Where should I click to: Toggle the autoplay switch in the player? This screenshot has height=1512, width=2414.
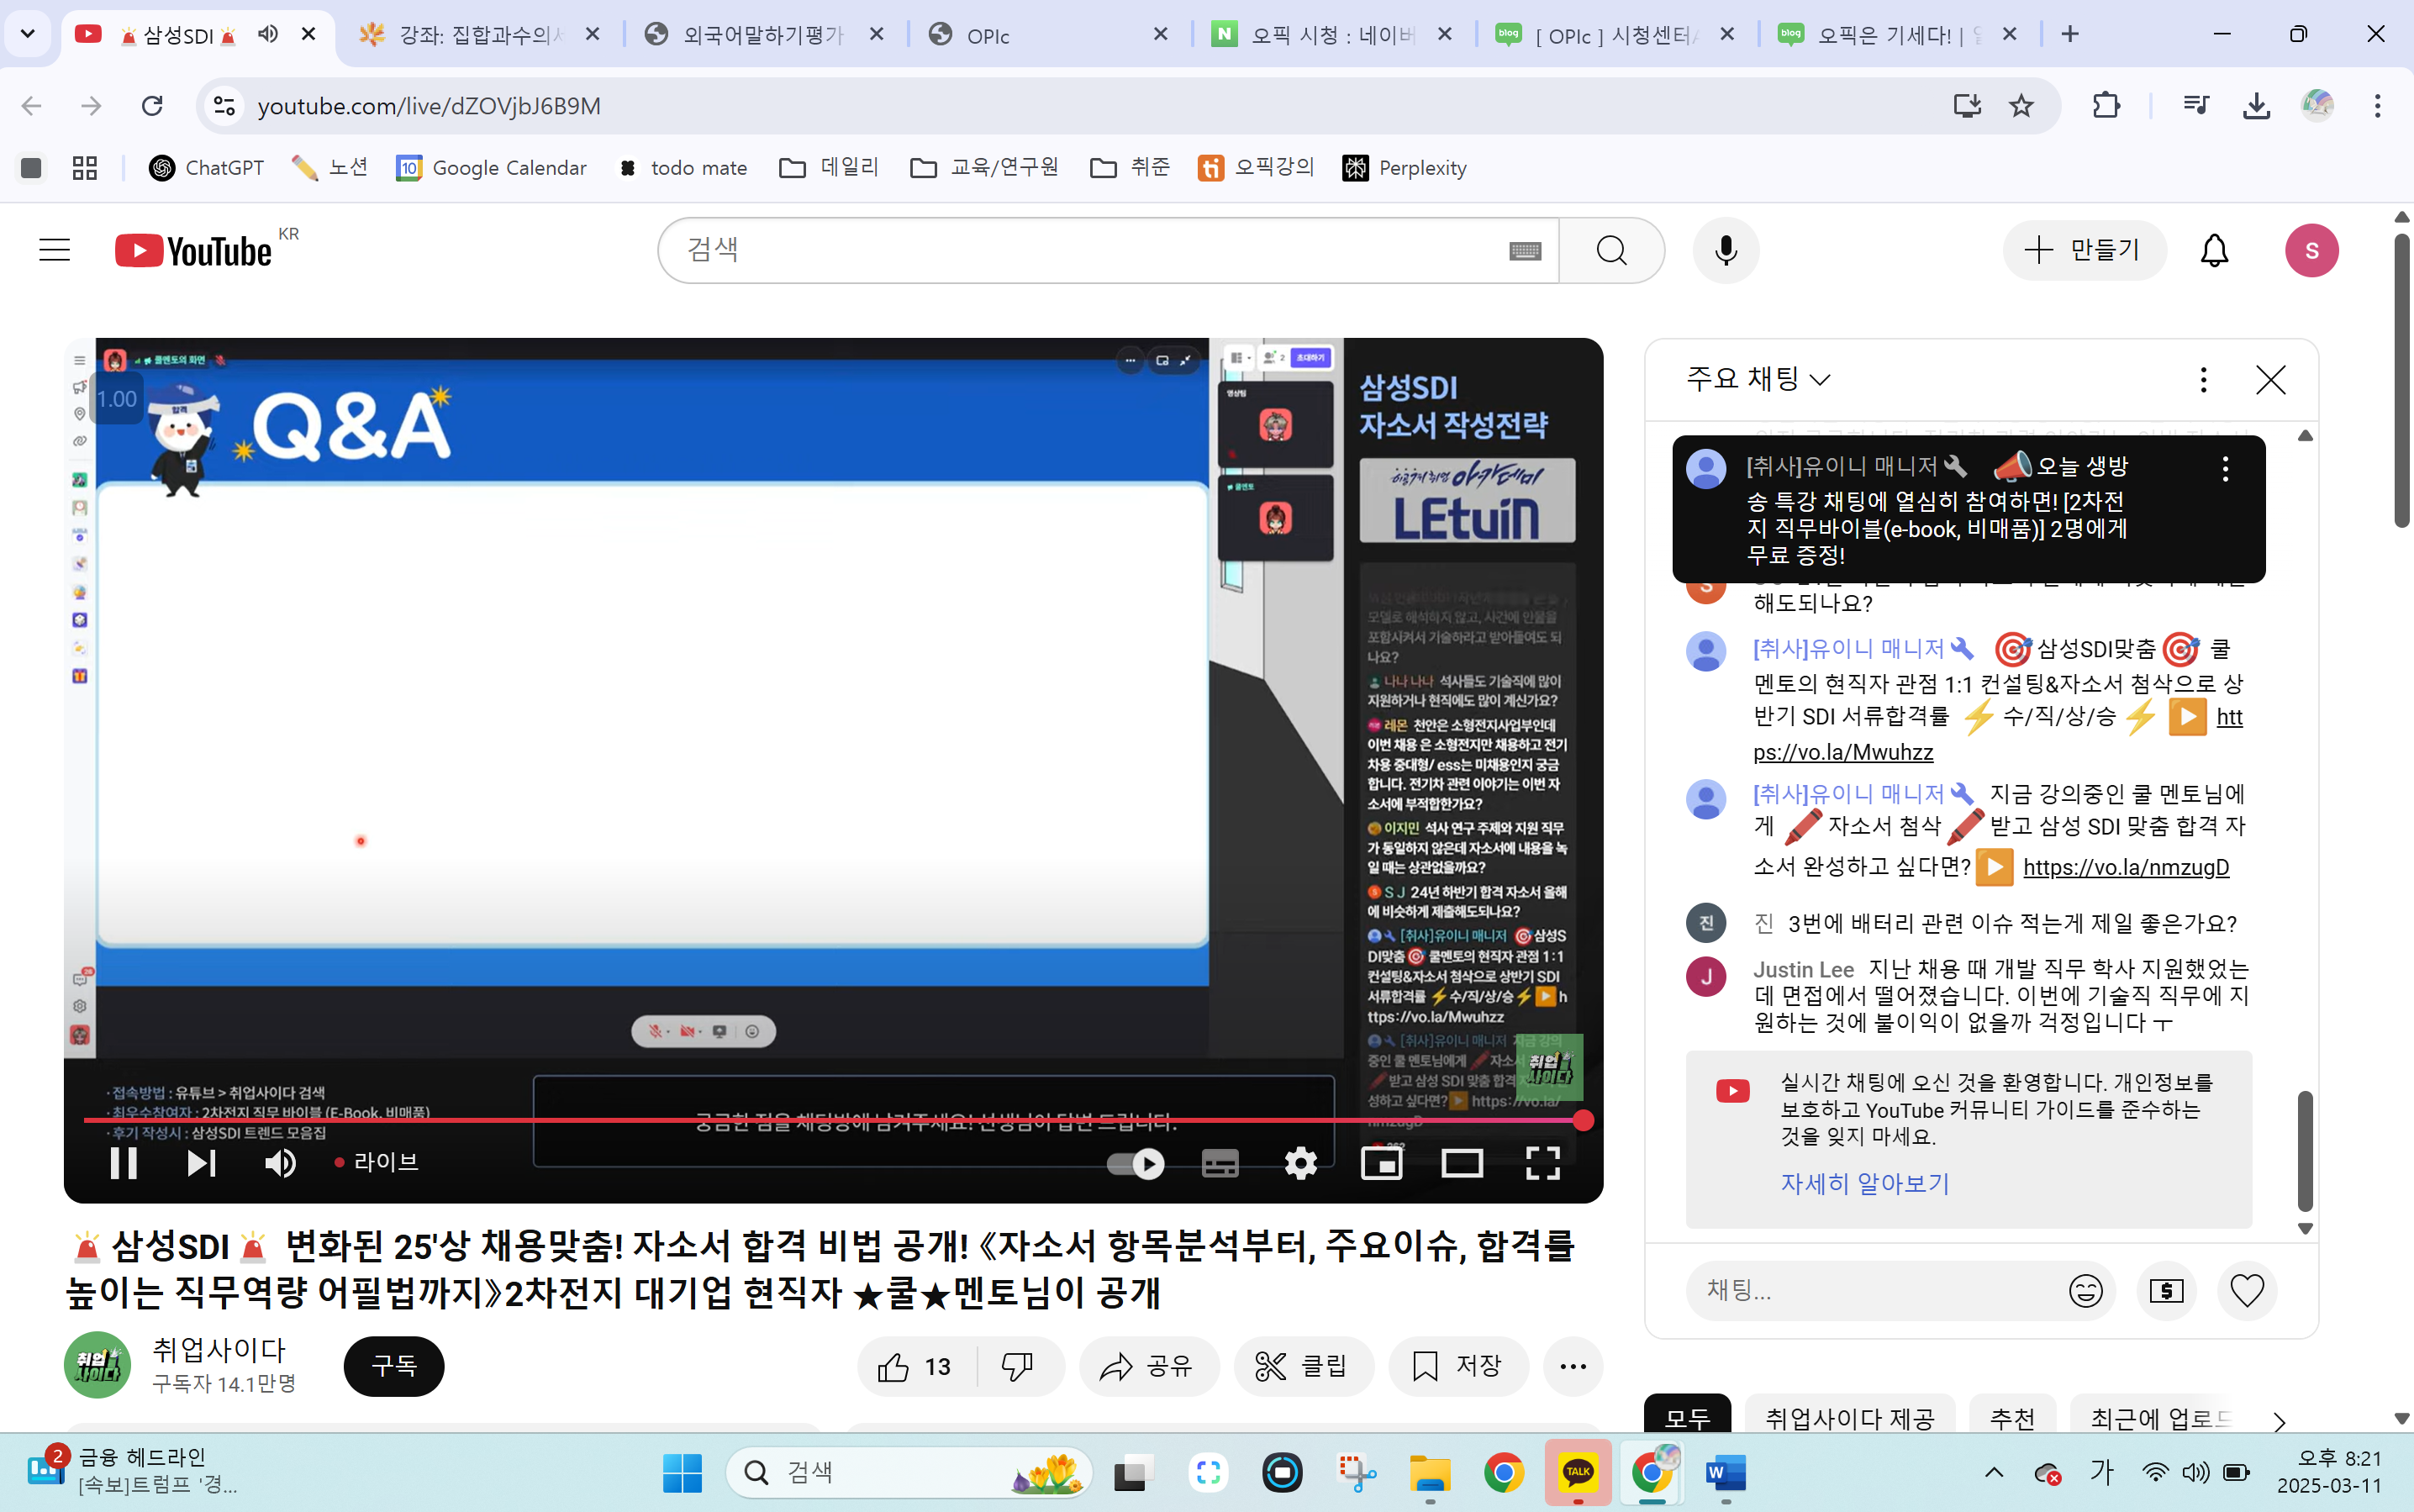pos(1137,1163)
